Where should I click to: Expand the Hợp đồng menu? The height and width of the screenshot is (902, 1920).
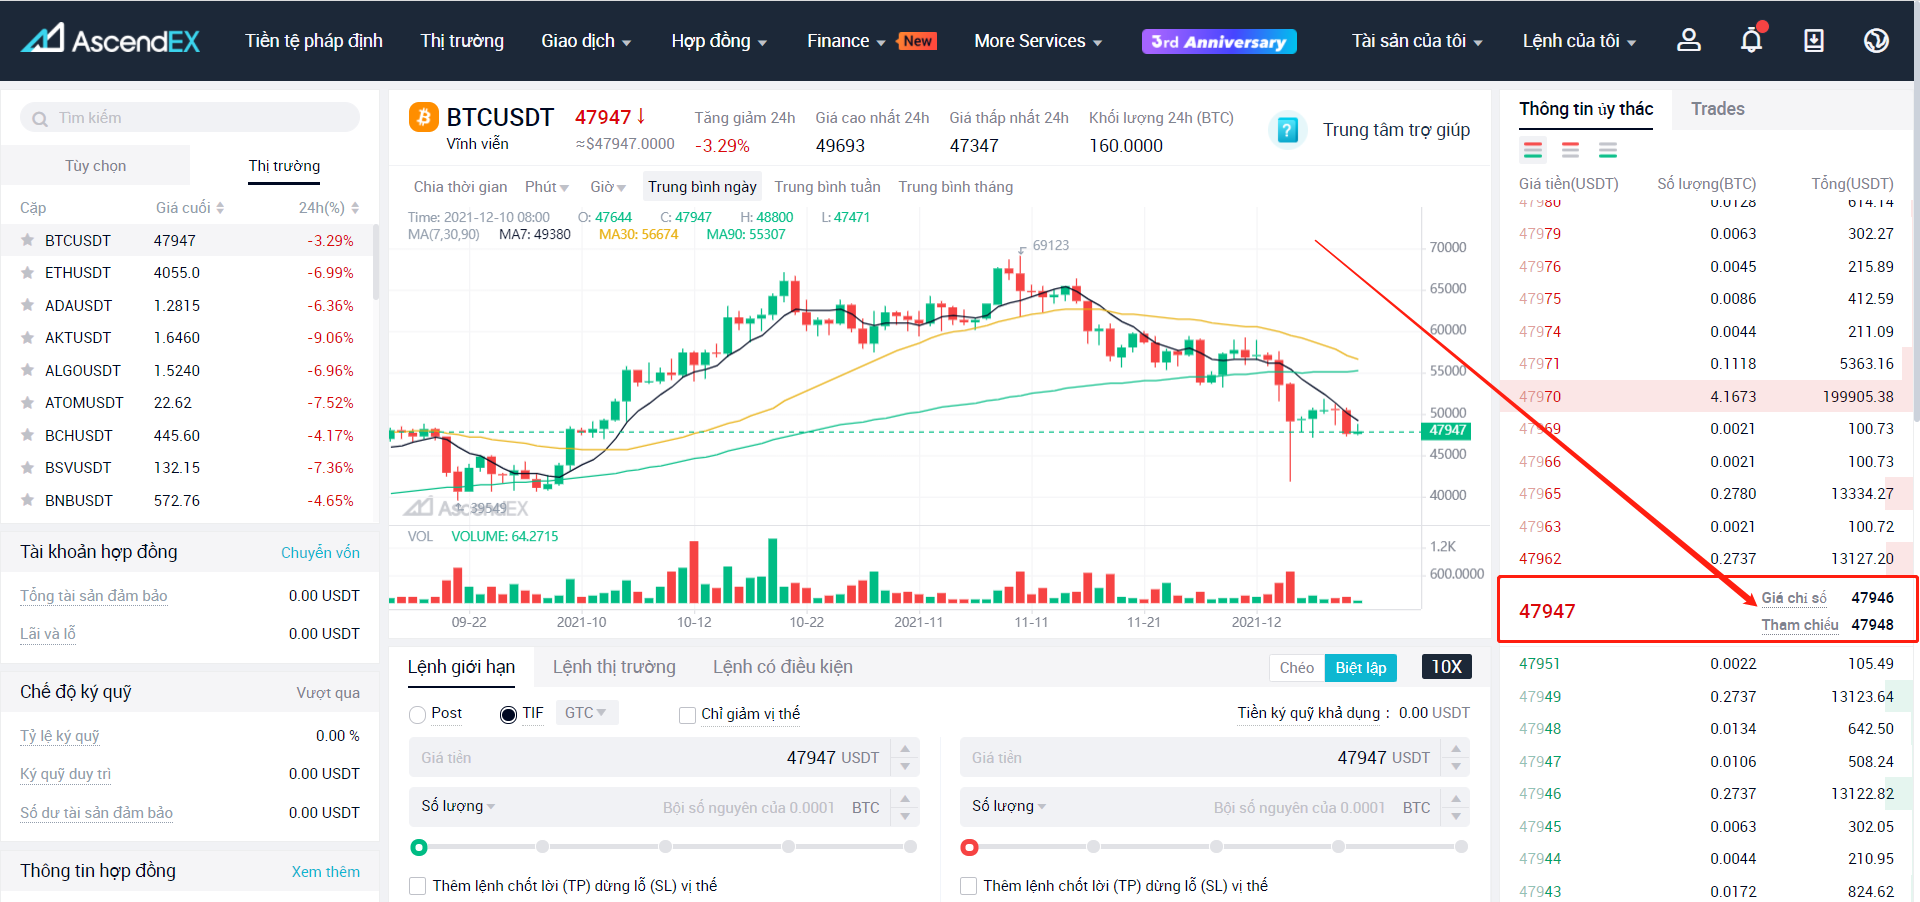719,41
